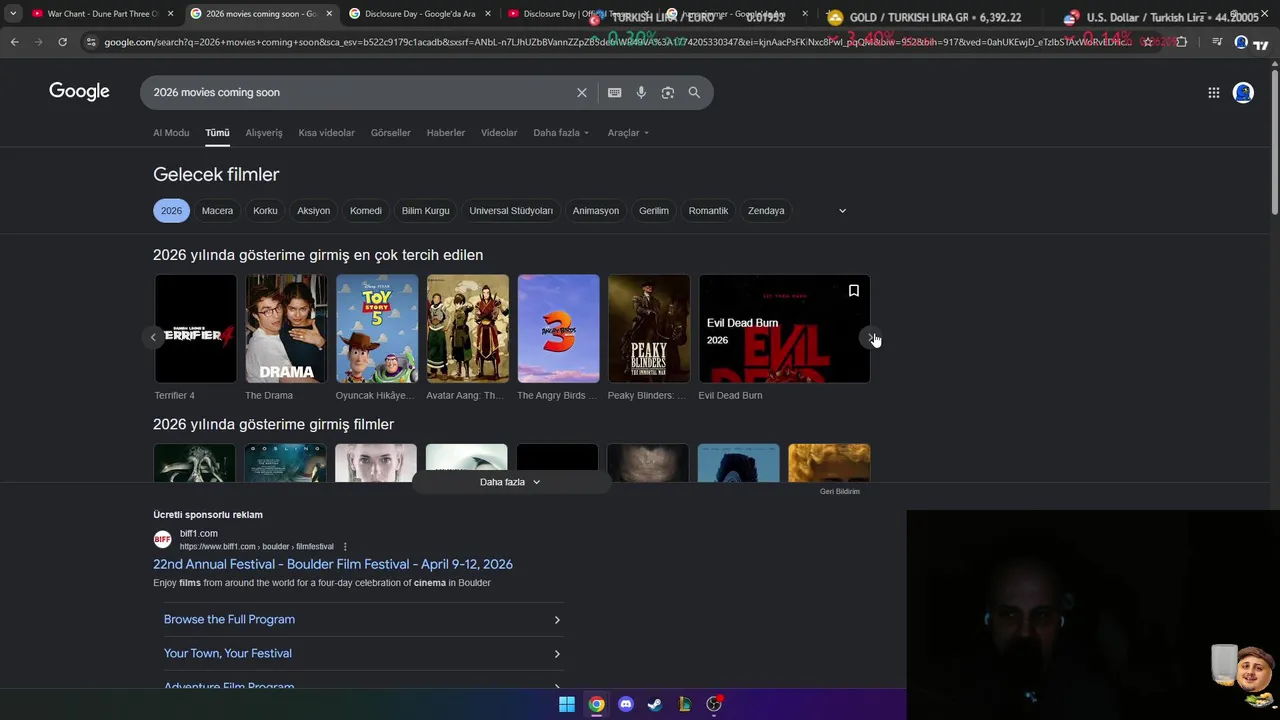
Task: Open the on-screen keyboard input tool
Action: pos(614,92)
